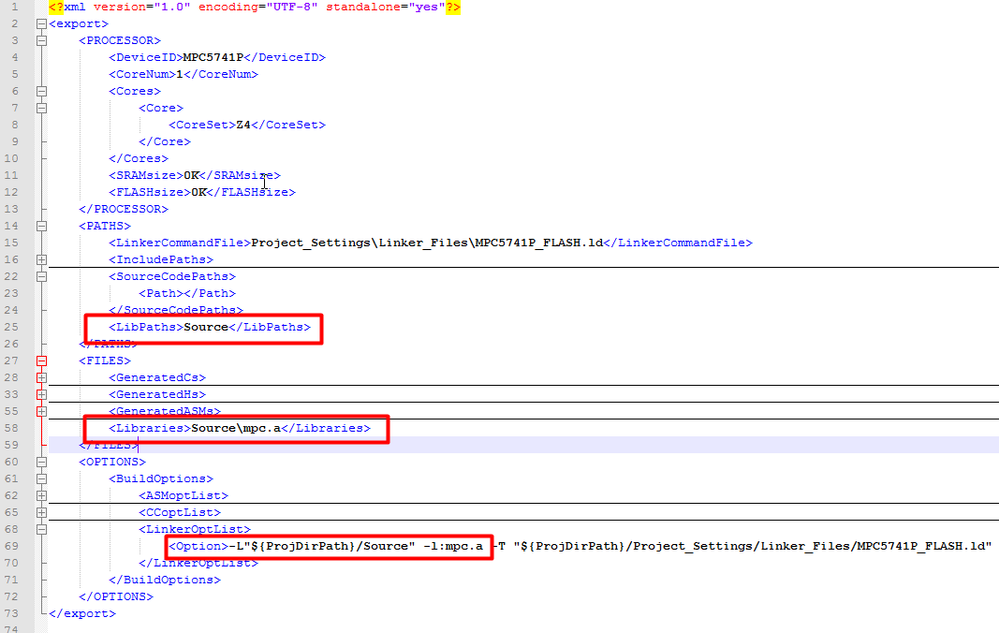The image size is (999, 633).
Task: Expand the ASMoptList folded section
Action: 41,495
